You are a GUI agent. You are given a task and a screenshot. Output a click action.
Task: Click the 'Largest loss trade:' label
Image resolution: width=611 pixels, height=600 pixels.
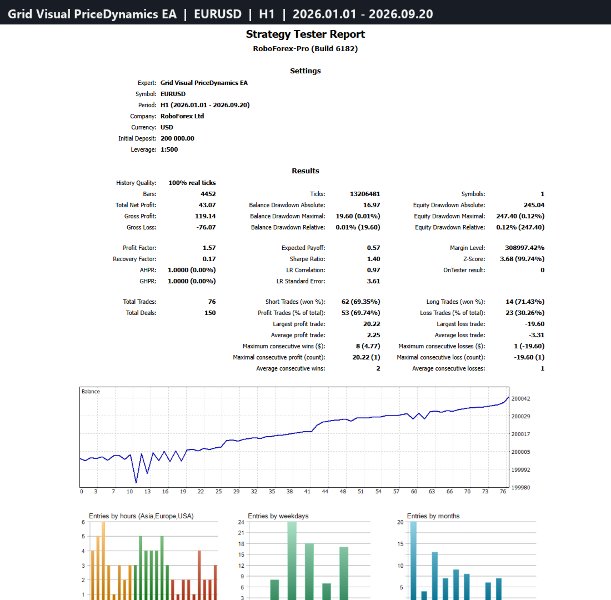coord(461,324)
